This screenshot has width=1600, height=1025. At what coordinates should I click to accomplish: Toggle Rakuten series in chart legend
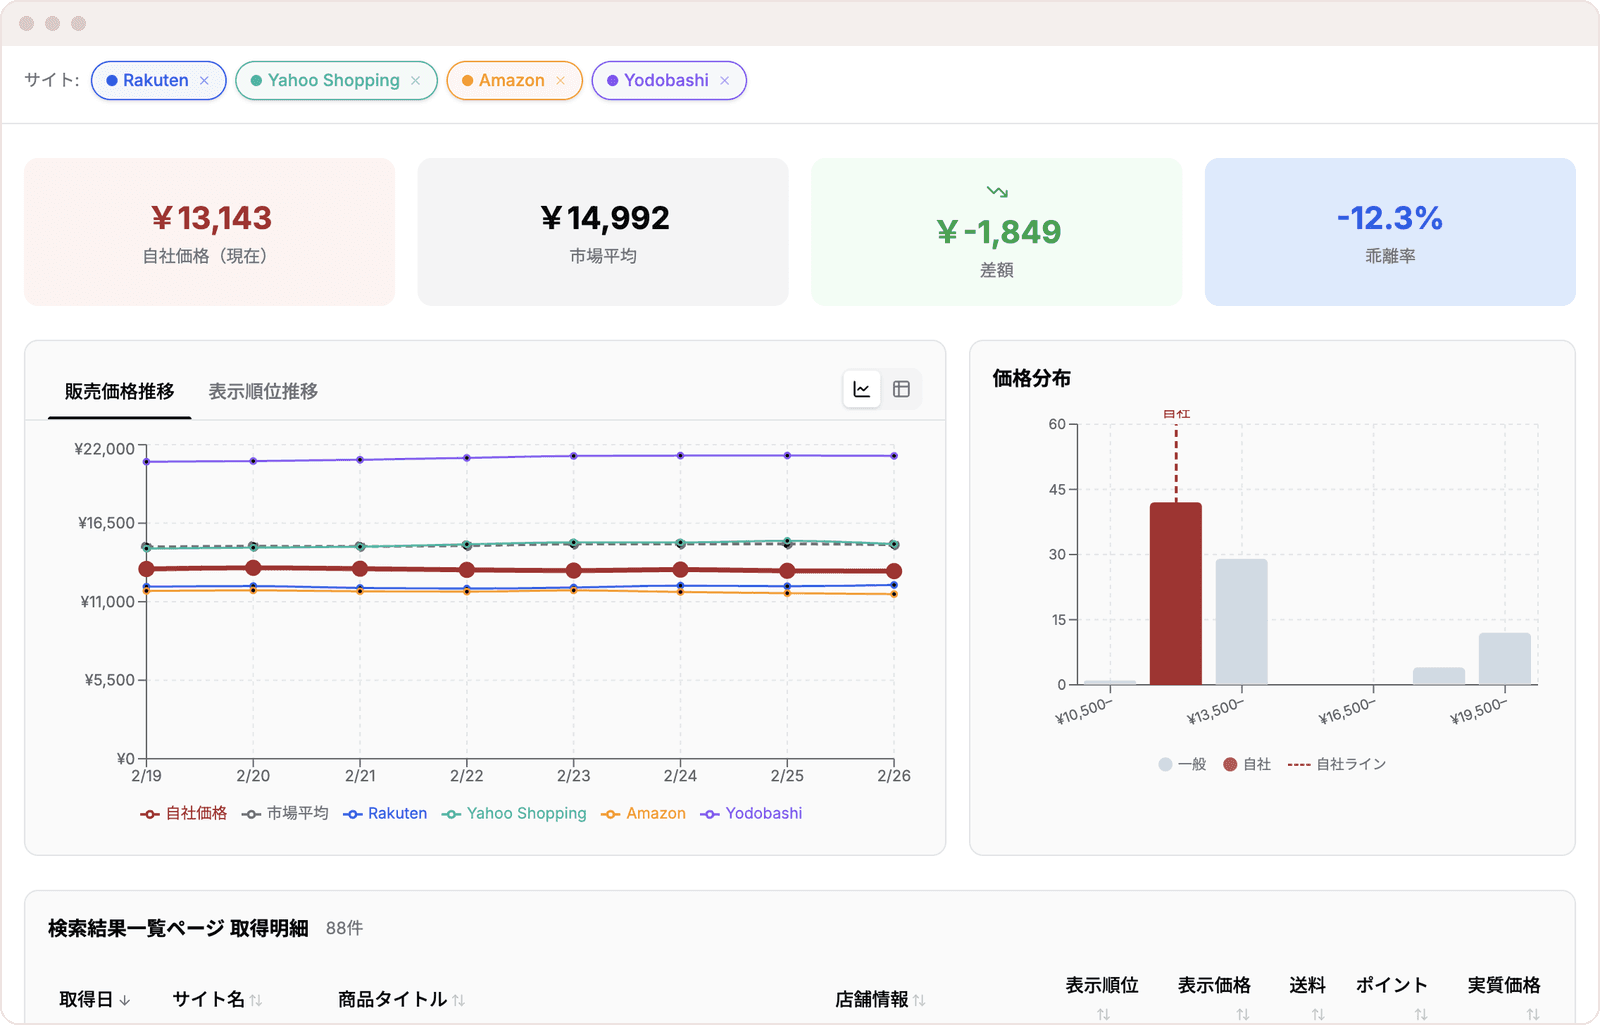coord(385,814)
